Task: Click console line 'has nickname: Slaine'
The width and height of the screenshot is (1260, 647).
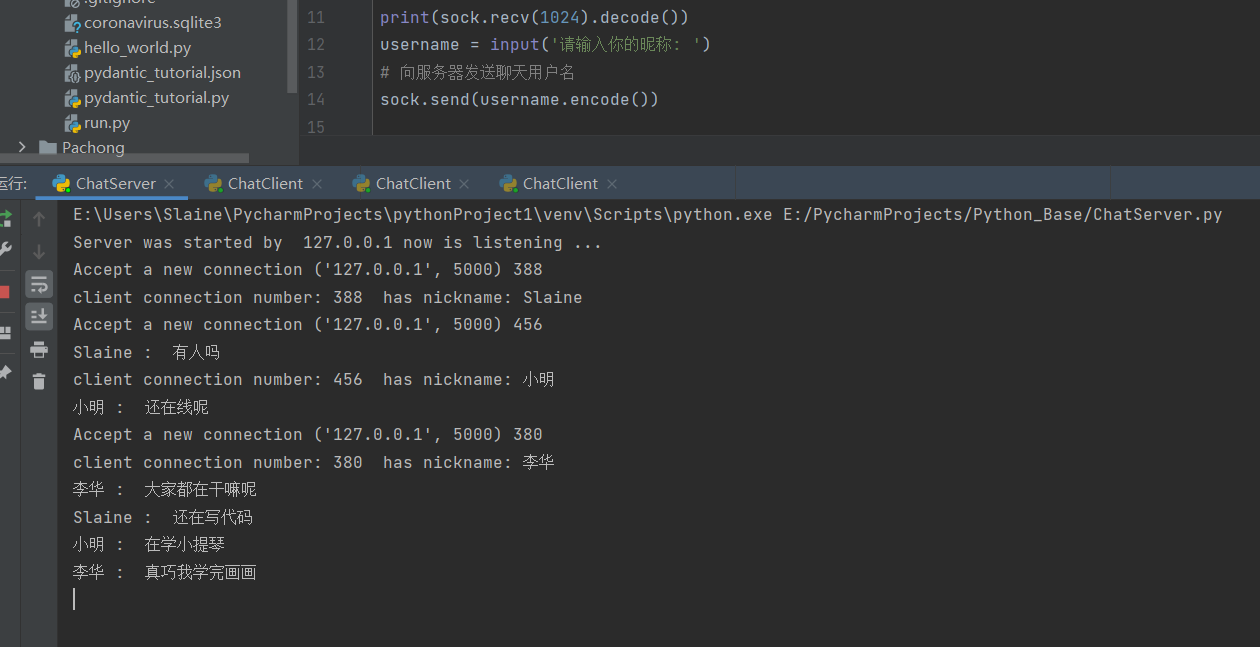Action: tap(328, 297)
